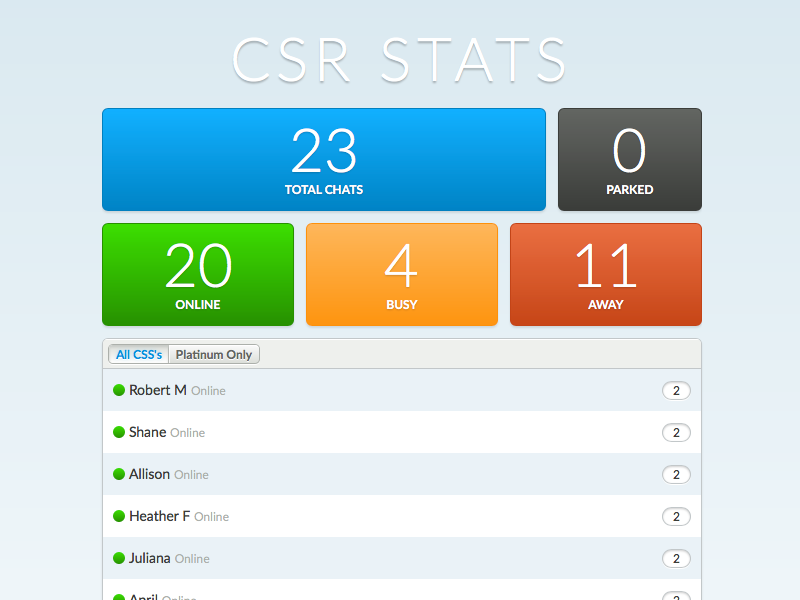Click the badge next to Heather F
This screenshot has height=600, width=800.
point(676,516)
